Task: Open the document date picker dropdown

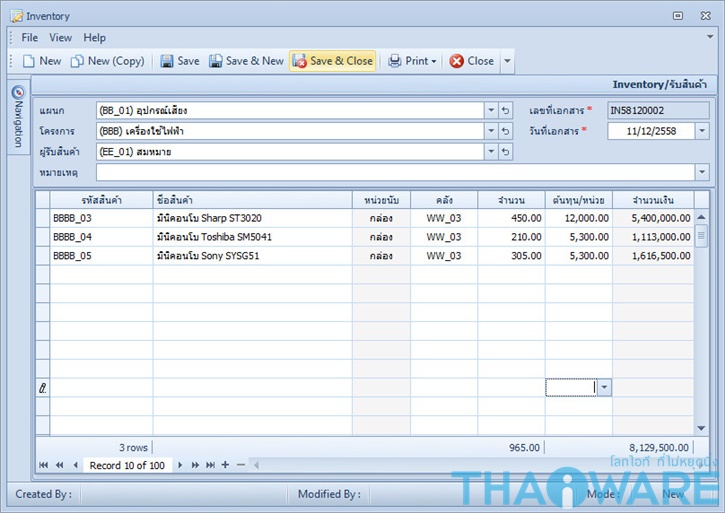Action: click(702, 131)
